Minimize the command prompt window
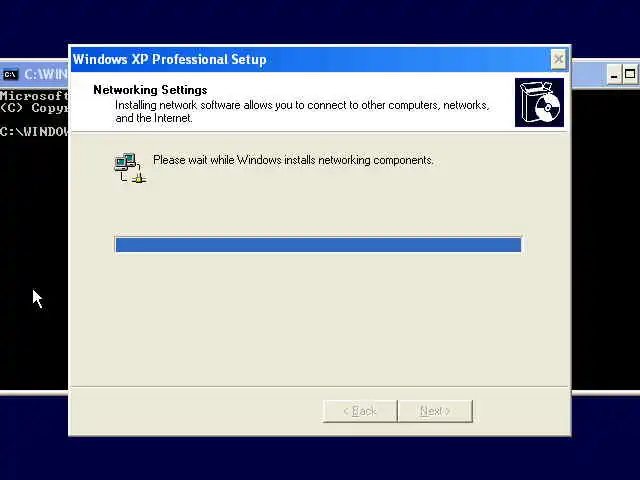The height and width of the screenshot is (480, 640). (x=613, y=75)
